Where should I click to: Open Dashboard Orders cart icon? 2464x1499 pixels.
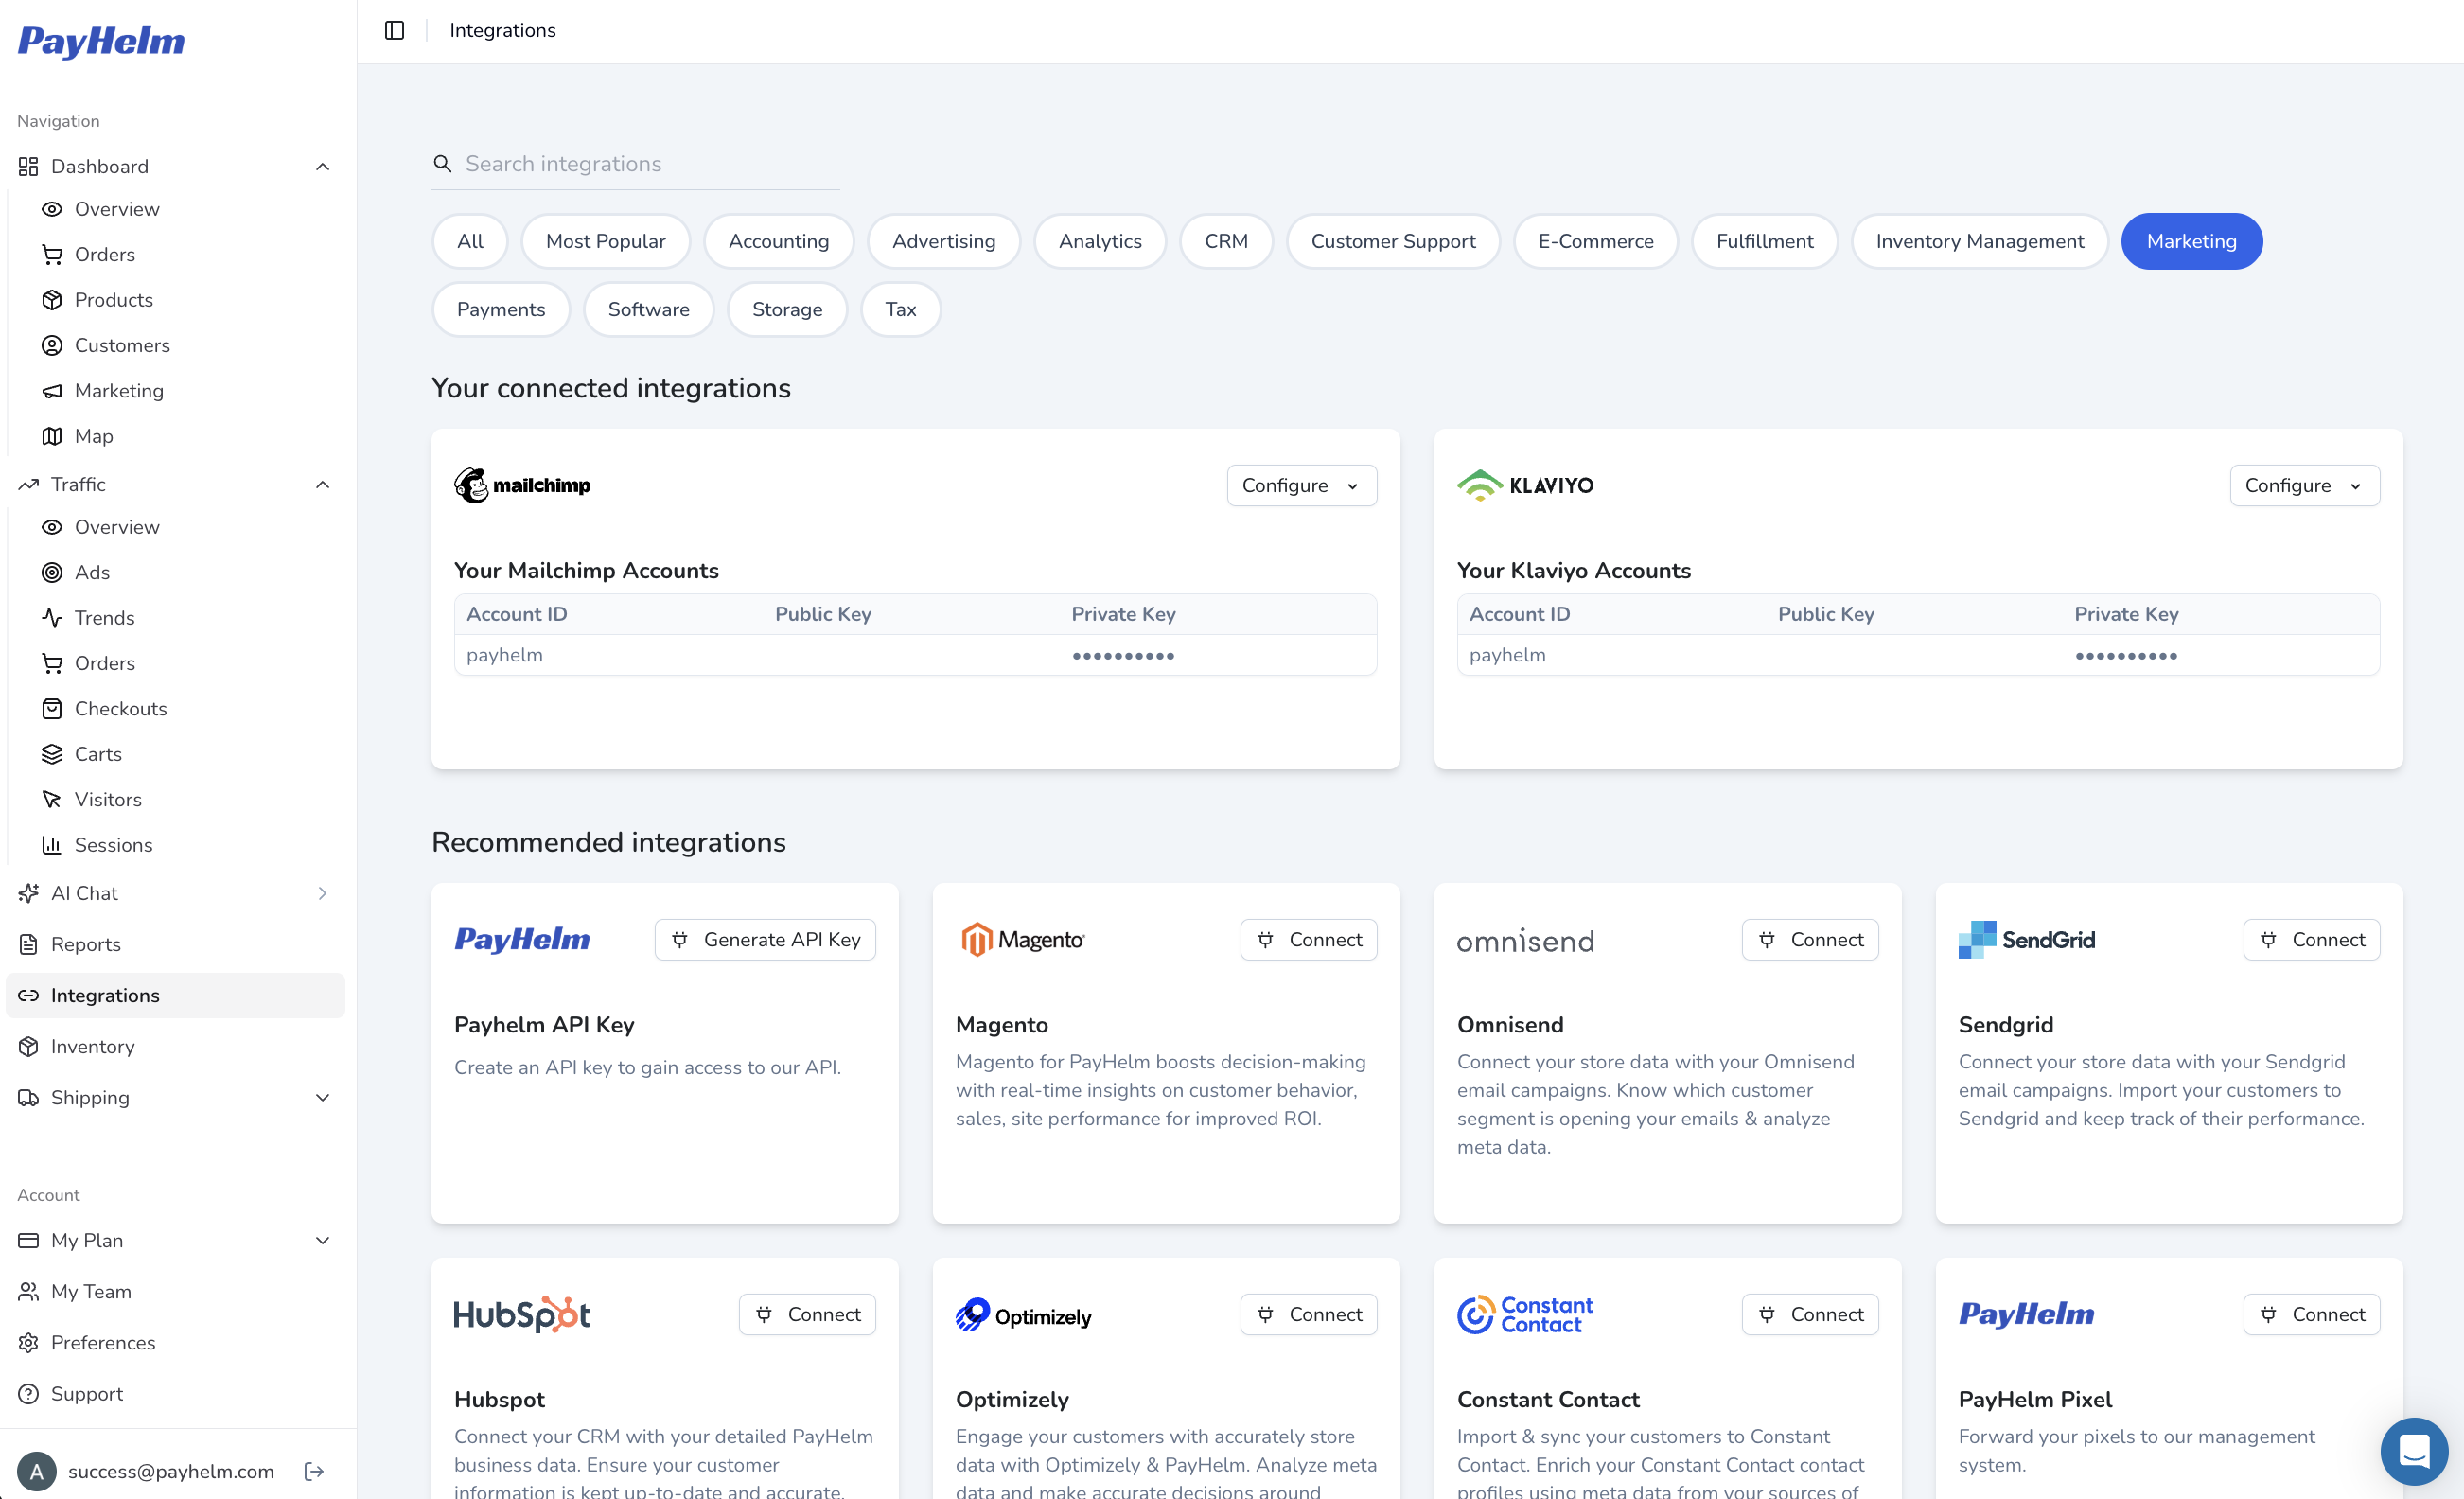pos(52,254)
